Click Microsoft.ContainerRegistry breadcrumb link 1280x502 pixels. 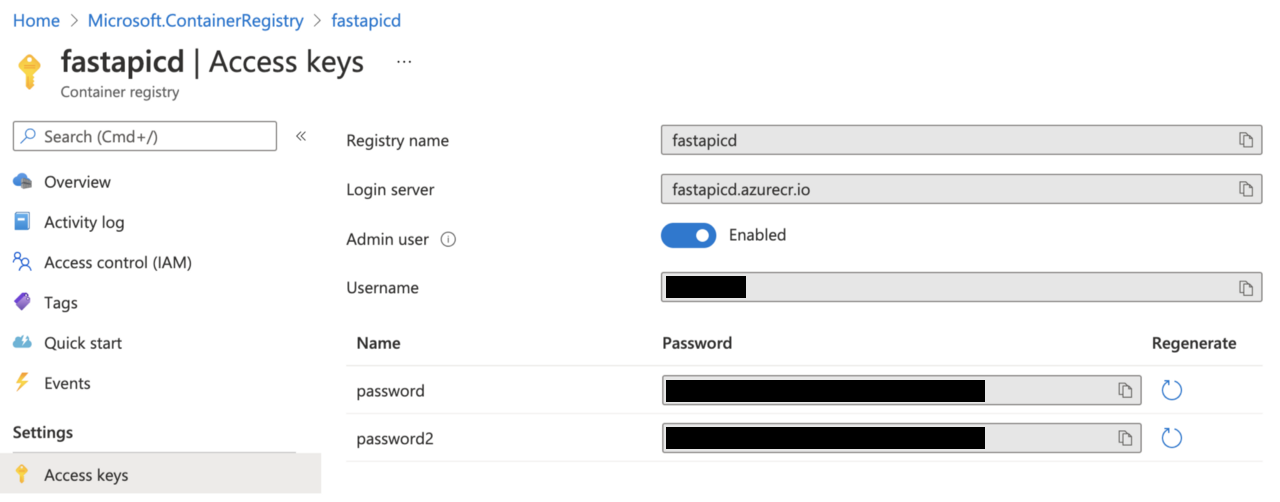(195, 20)
